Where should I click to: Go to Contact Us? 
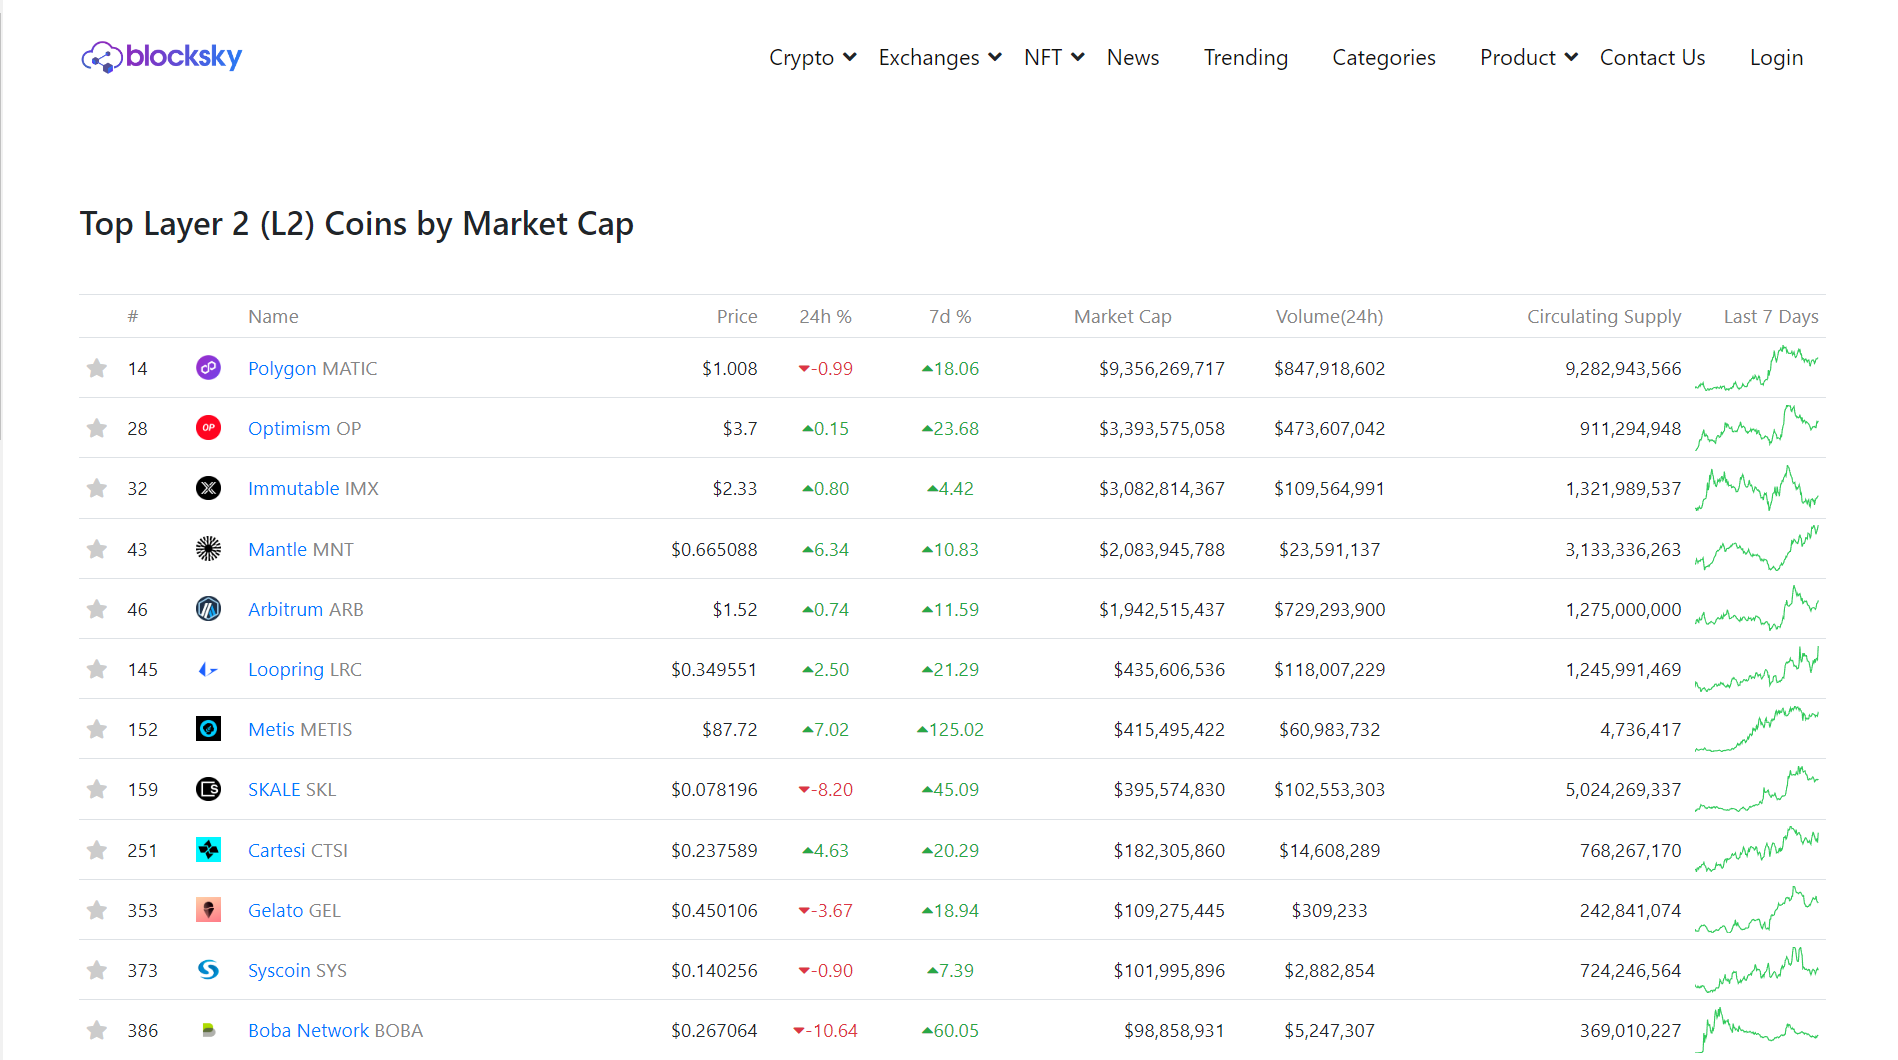[1652, 58]
